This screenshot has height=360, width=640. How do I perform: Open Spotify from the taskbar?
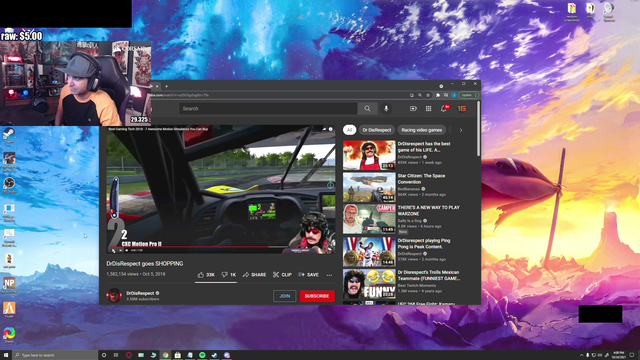pos(202,355)
